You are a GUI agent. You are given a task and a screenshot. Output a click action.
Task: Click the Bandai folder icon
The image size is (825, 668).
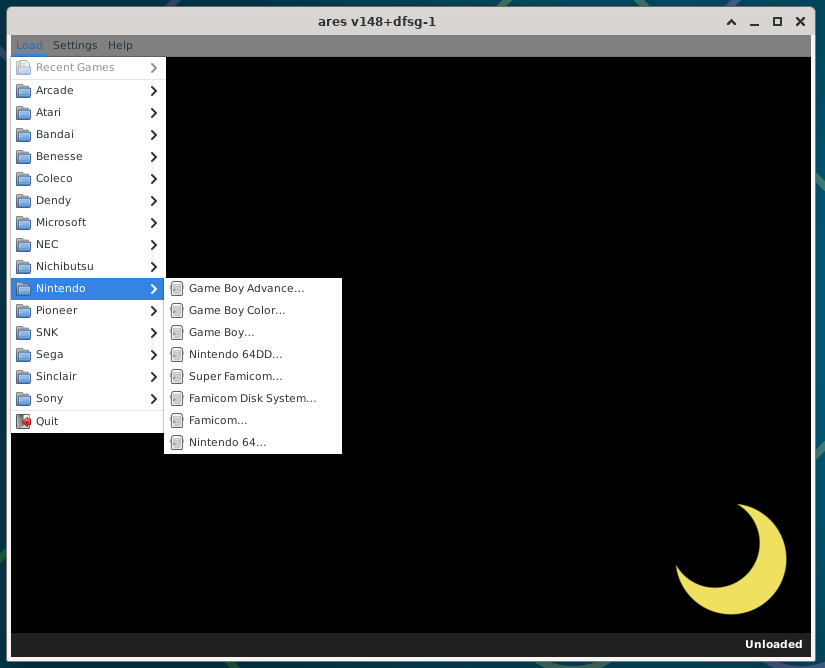(23, 135)
